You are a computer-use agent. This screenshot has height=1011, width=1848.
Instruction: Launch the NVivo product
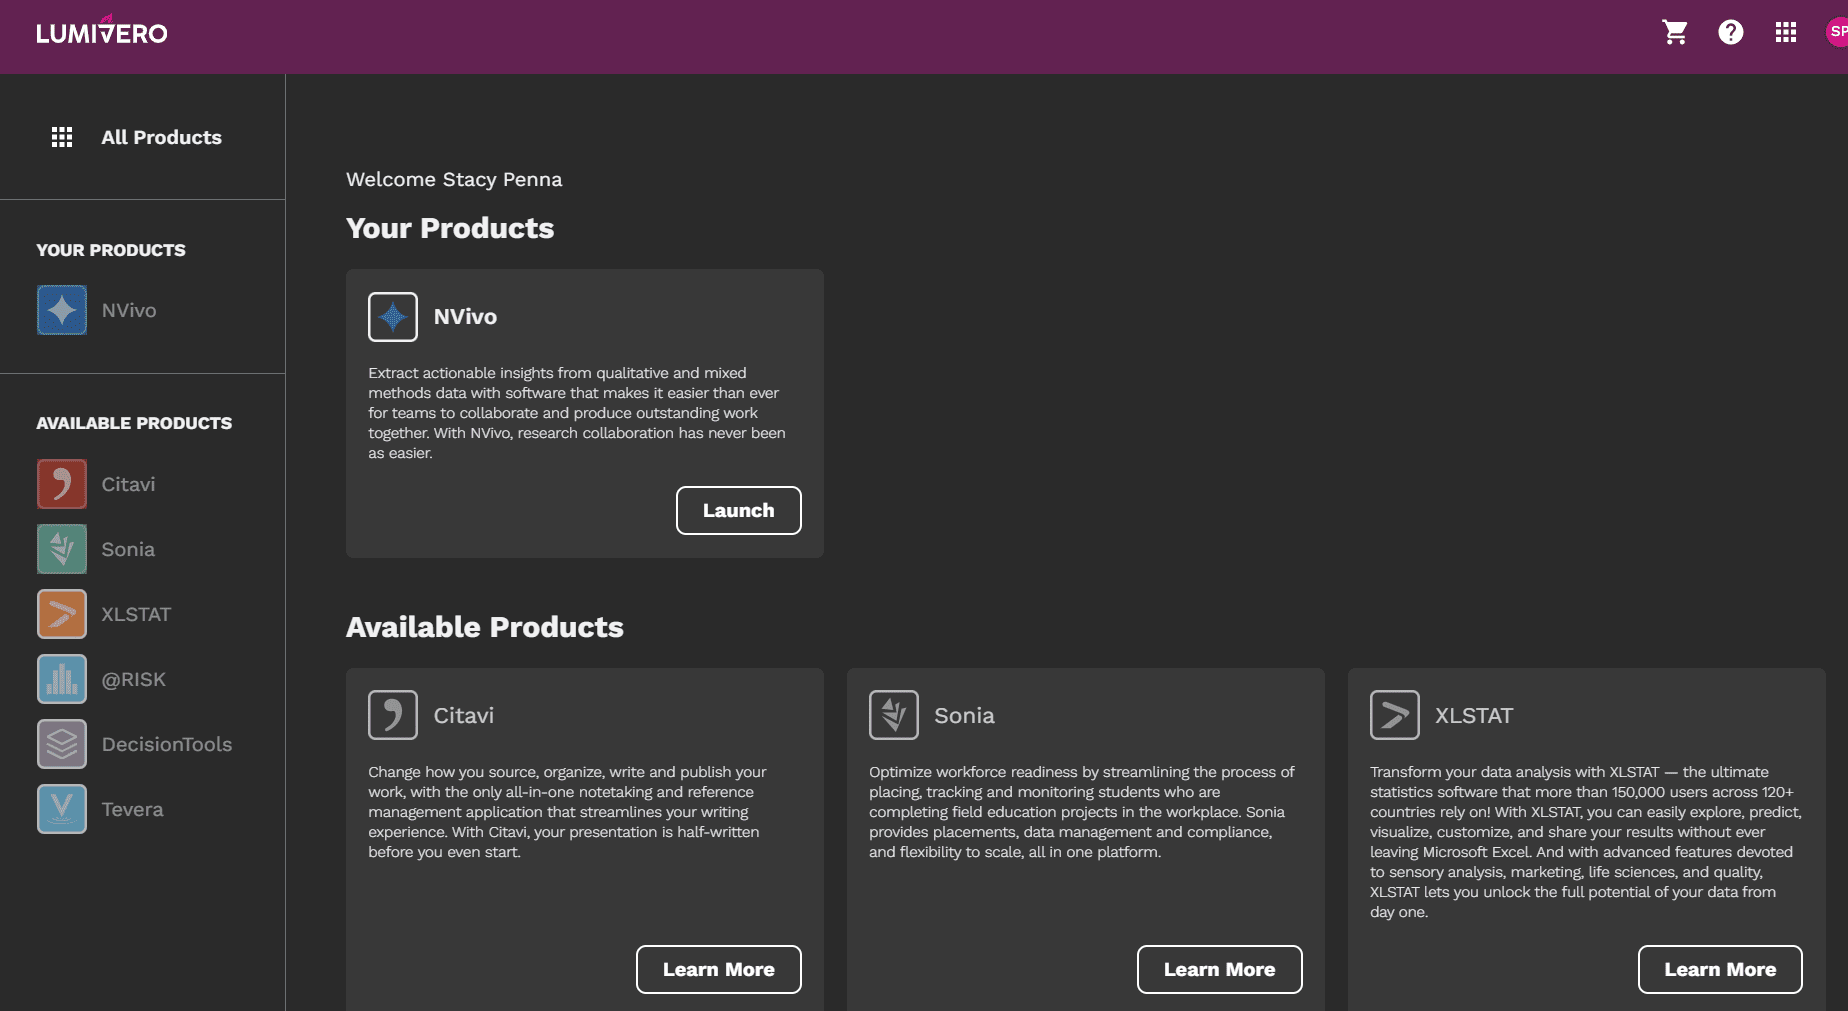(x=738, y=510)
